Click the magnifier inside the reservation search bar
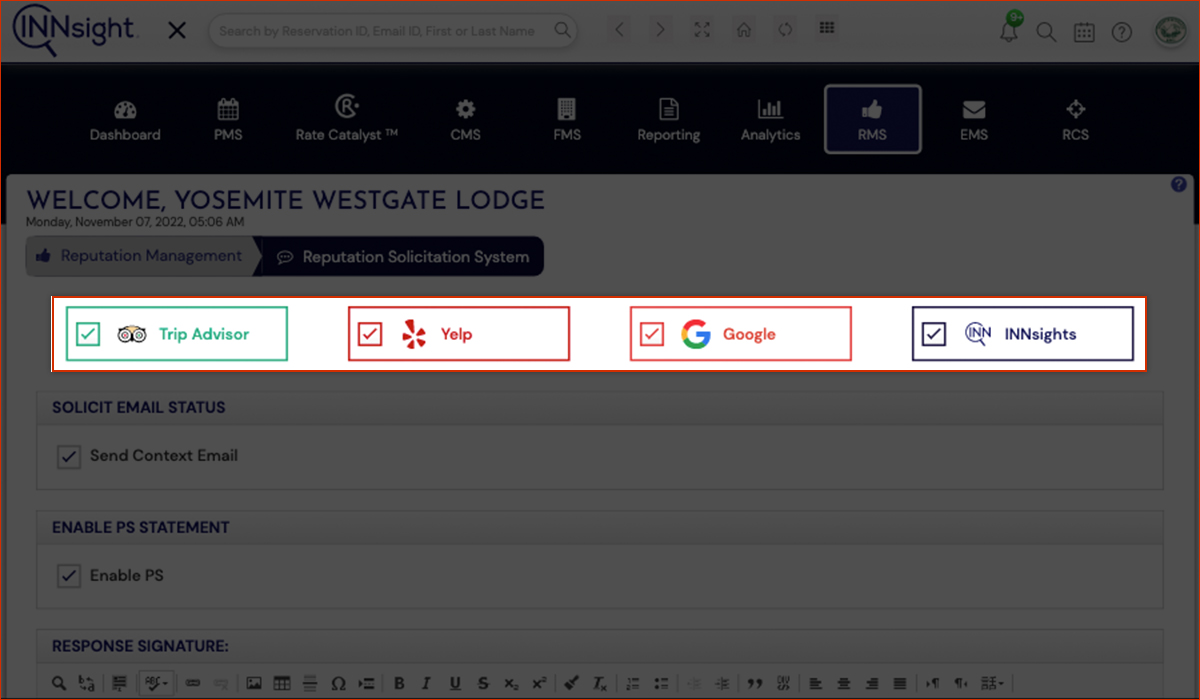The image size is (1200, 700). point(564,31)
